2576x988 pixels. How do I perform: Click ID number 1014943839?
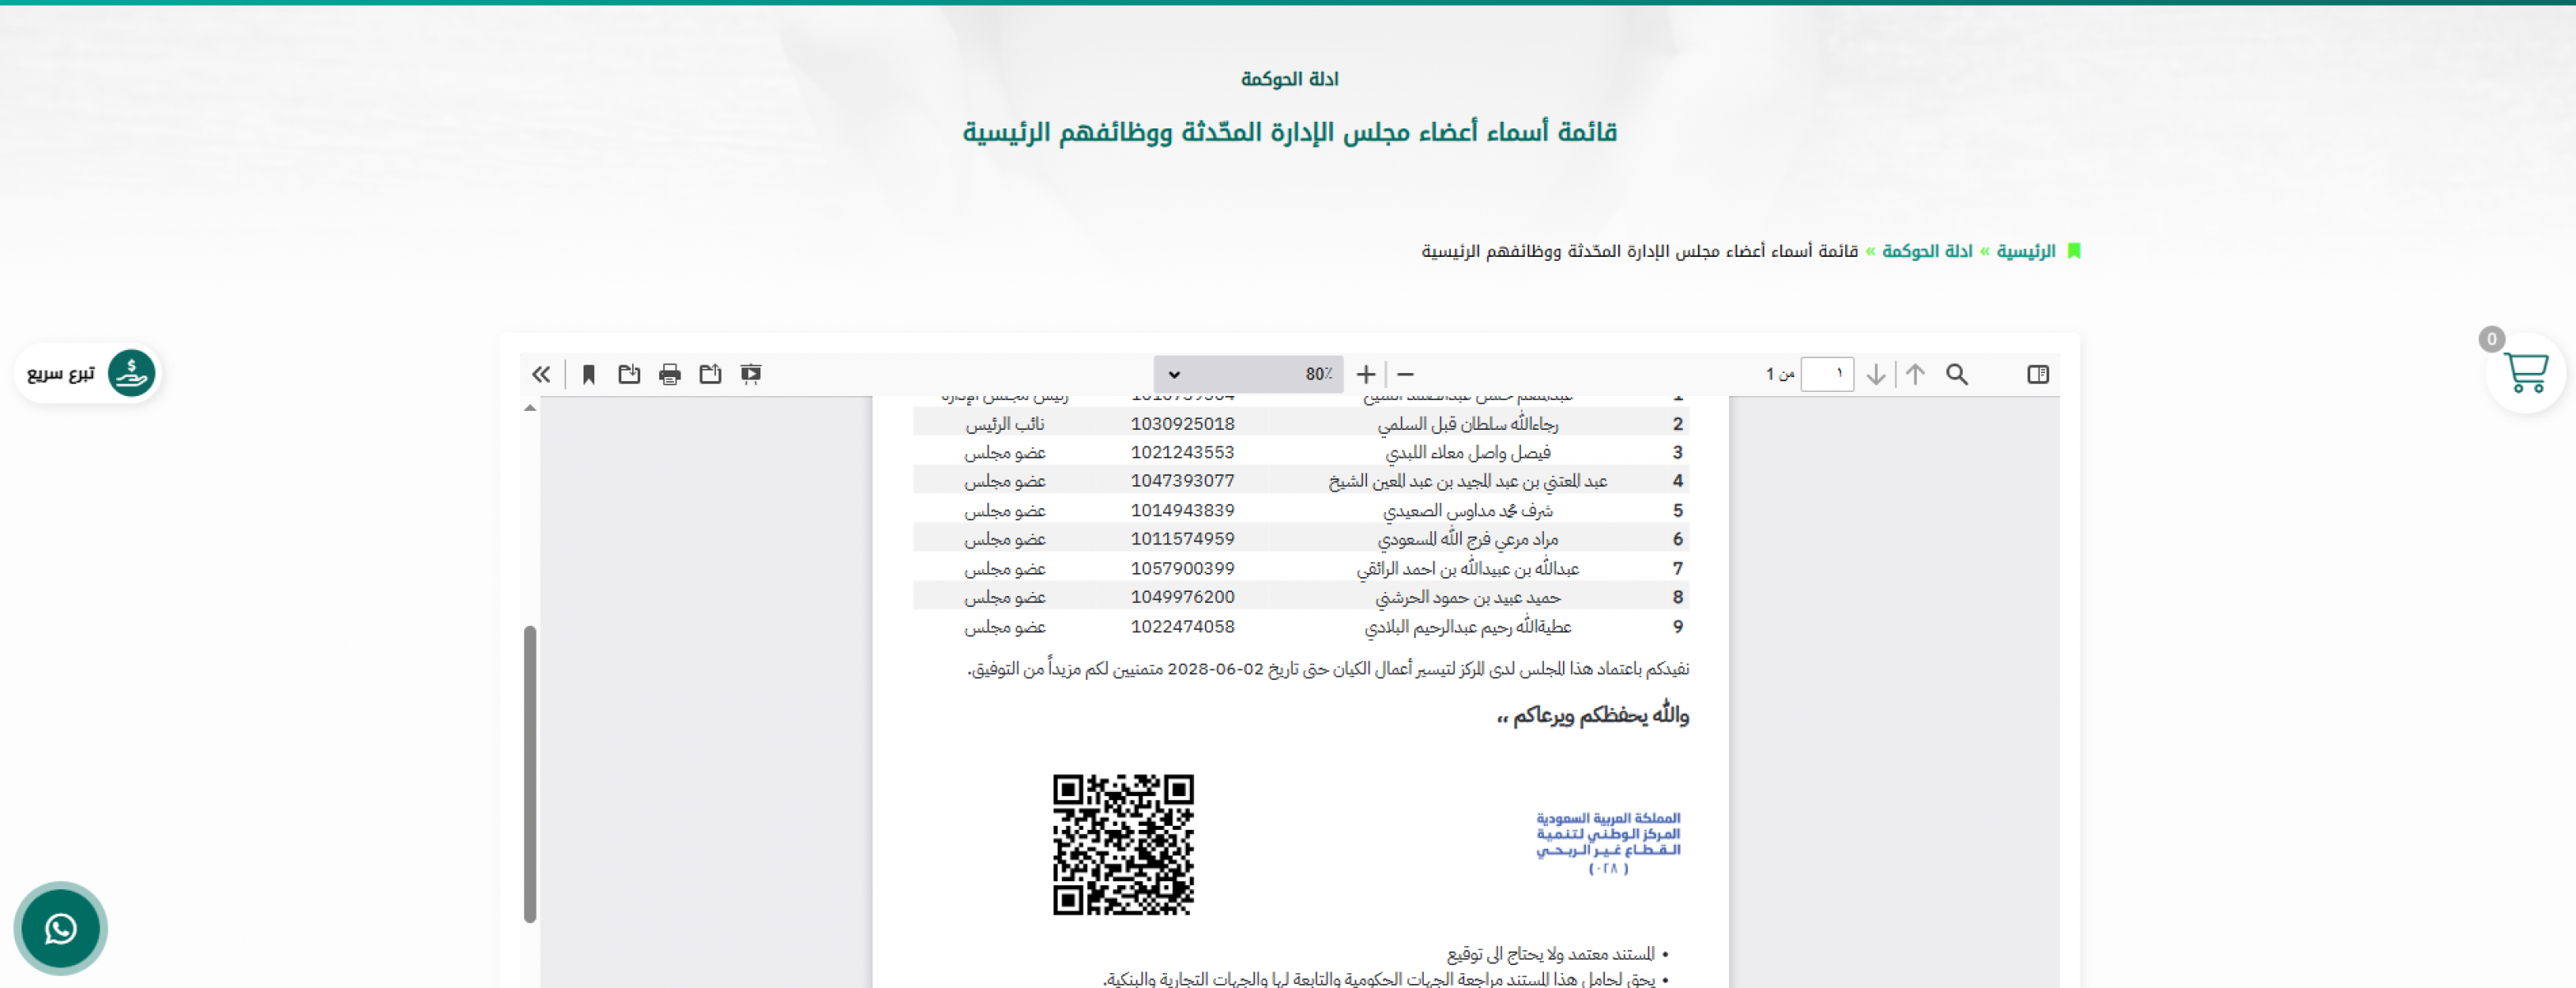1182,511
